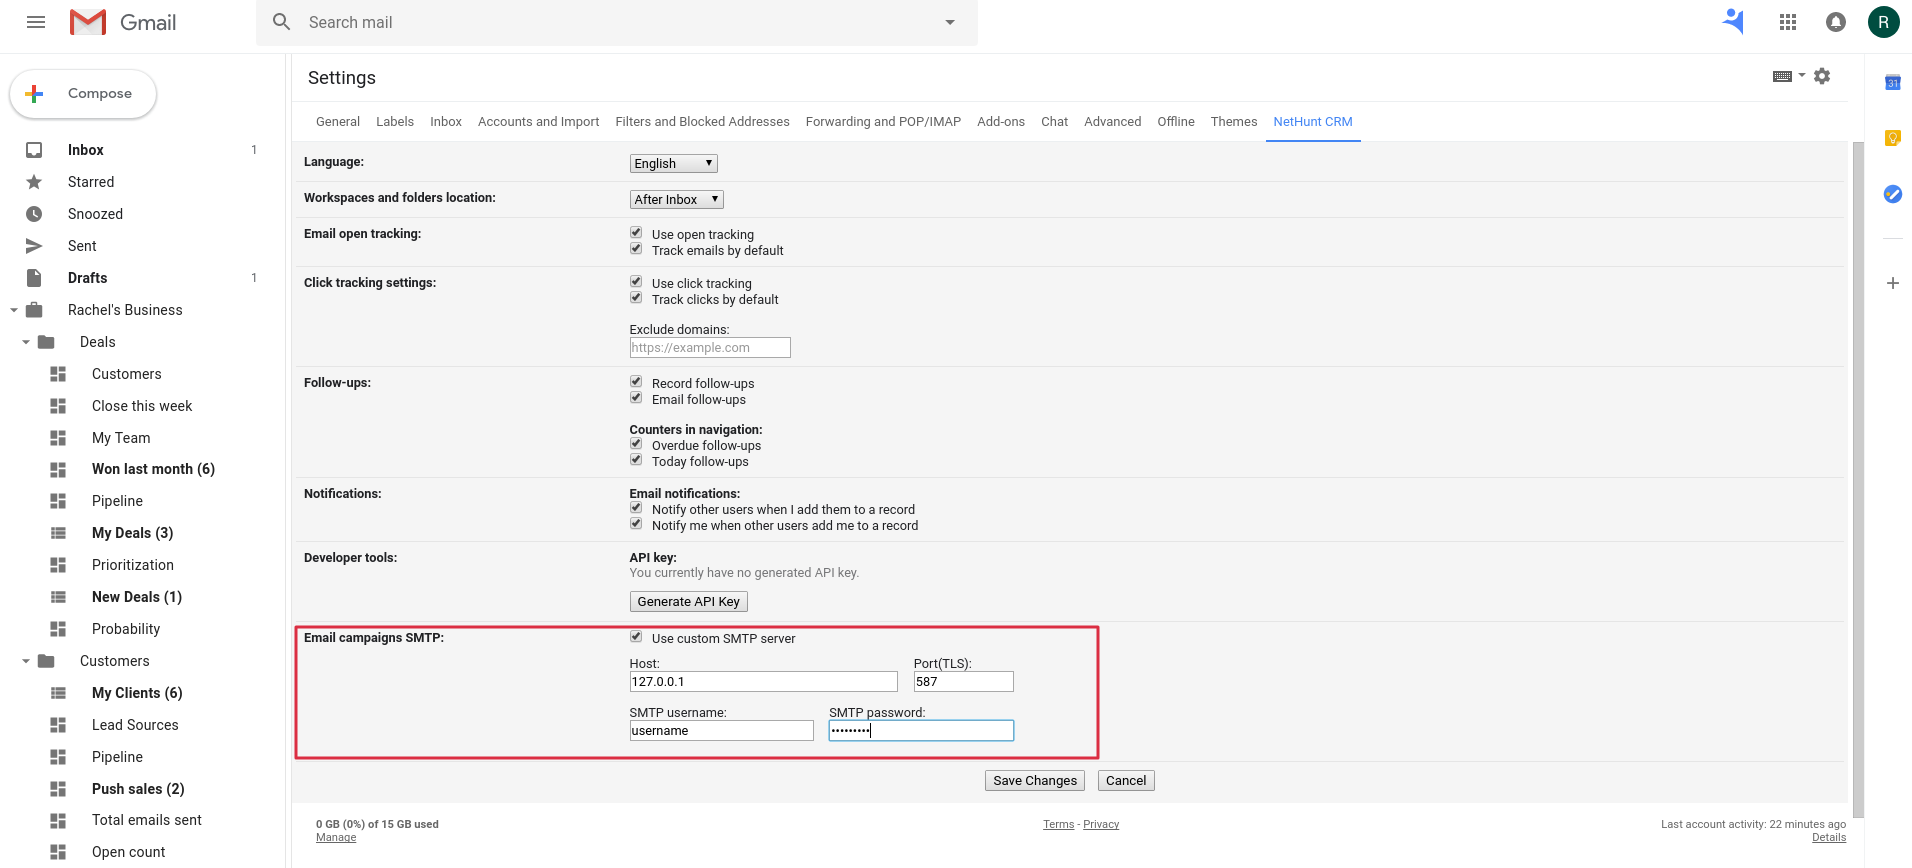The width and height of the screenshot is (1912, 868).
Task: Click the Exclude domains input field
Action: tap(710, 348)
